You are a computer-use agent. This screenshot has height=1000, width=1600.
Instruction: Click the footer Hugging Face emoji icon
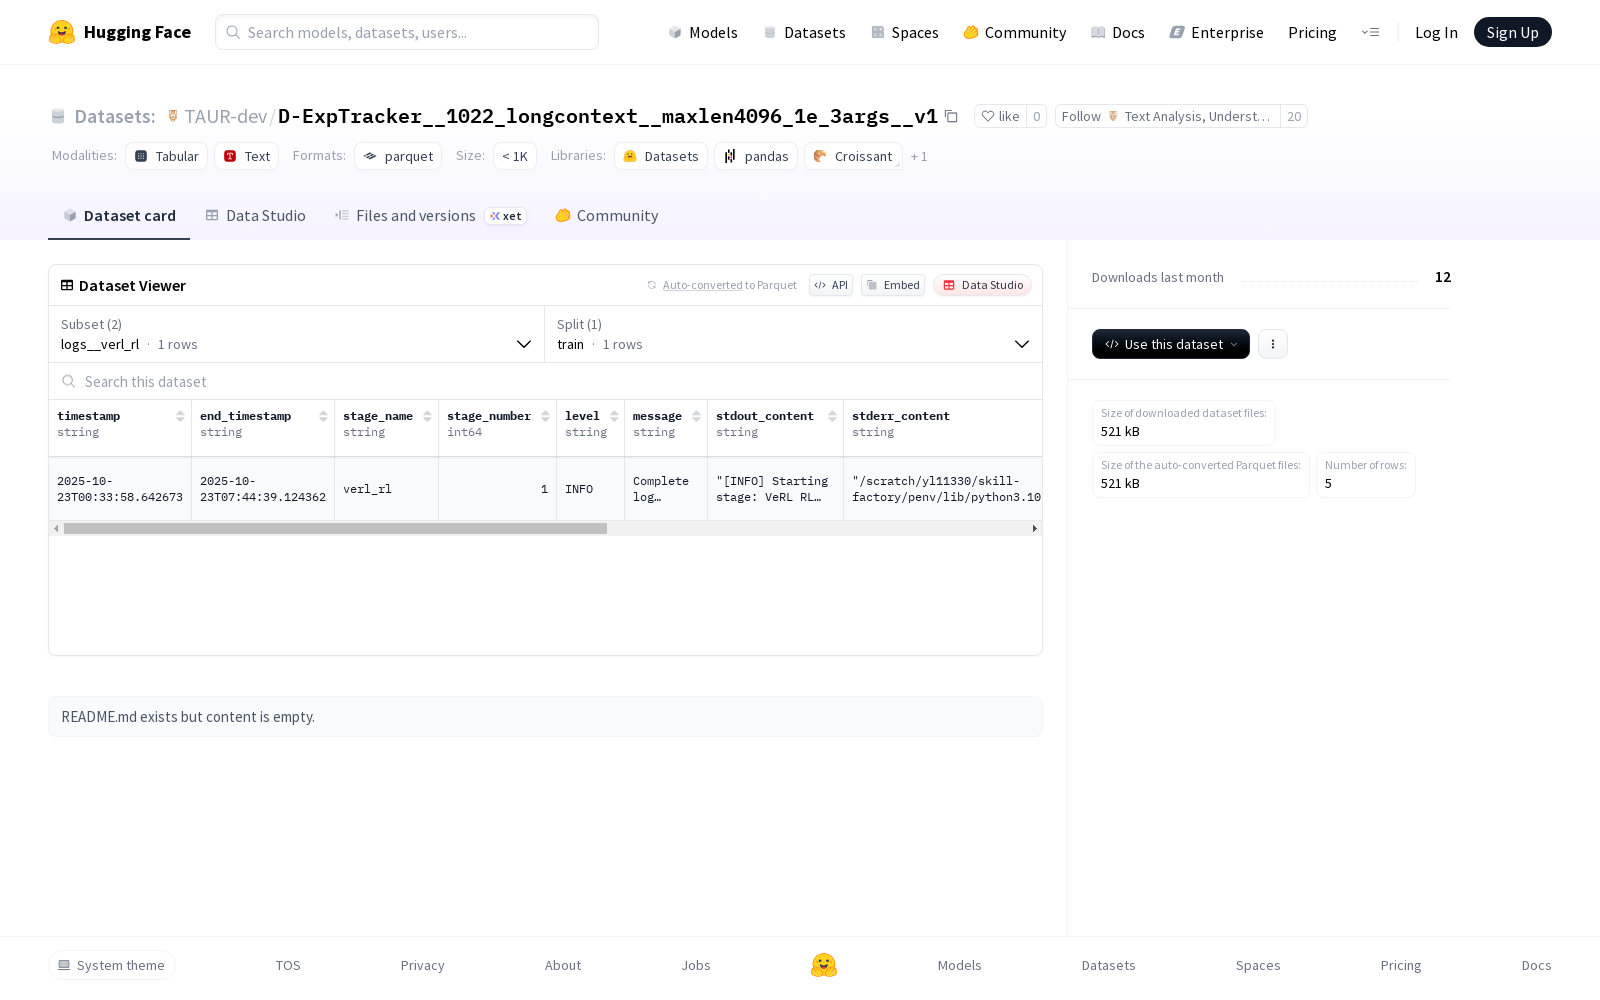[x=824, y=965]
